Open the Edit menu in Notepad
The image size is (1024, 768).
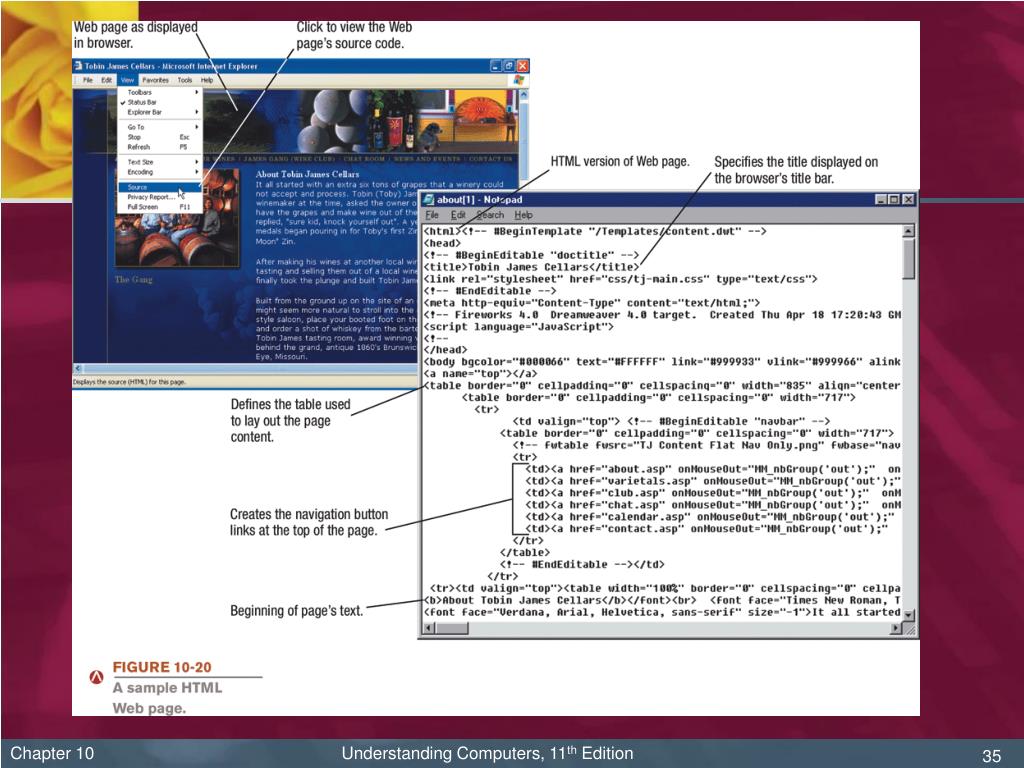tap(458, 215)
